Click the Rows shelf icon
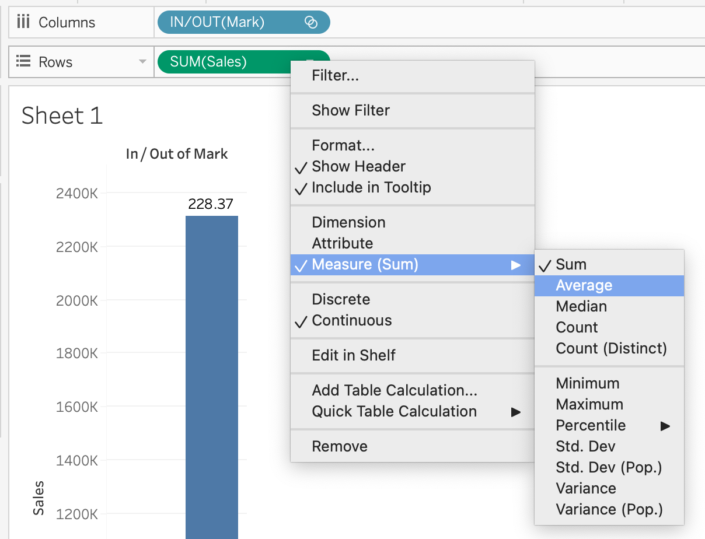Viewport: 705px width, 539px height. click(x=23, y=62)
